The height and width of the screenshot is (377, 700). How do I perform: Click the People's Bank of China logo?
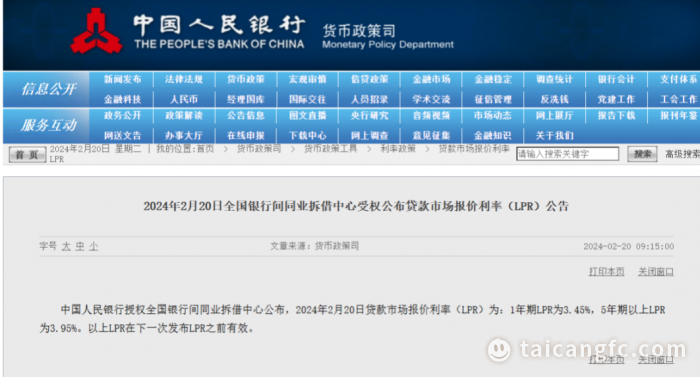click(96, 31)
